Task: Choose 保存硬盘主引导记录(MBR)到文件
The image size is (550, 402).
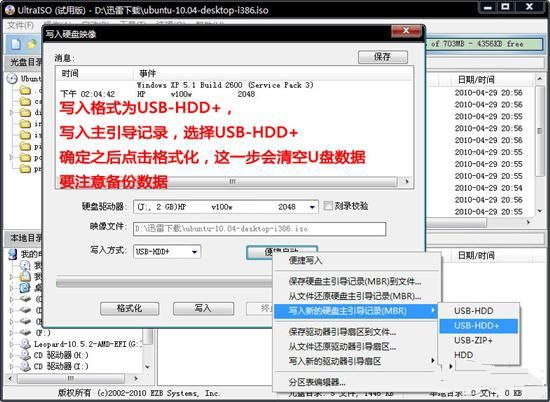Action: (355, 281)
